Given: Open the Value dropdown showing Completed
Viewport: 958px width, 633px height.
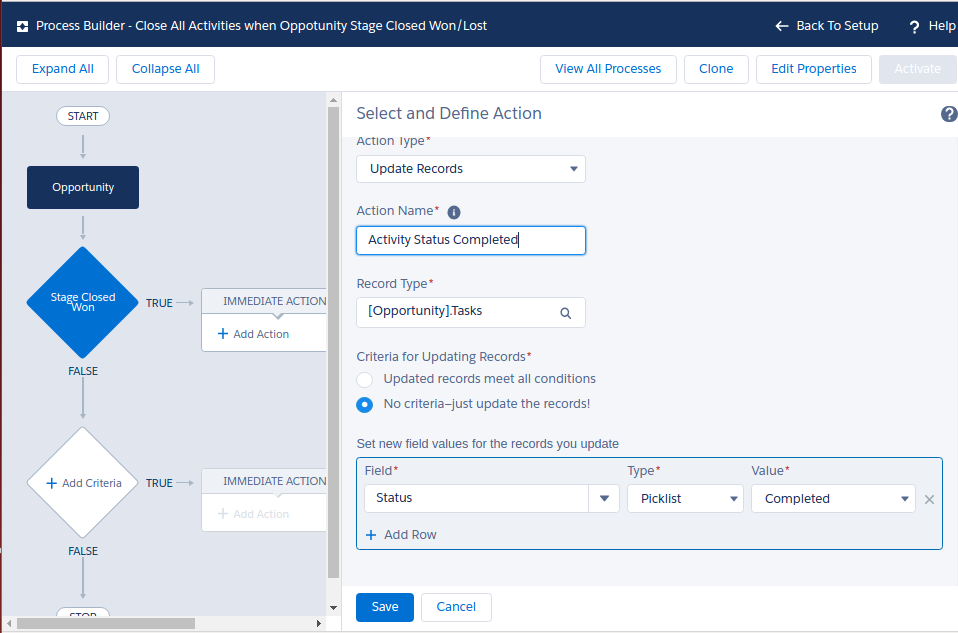Looking at the screenshot, I should [833, 499].
